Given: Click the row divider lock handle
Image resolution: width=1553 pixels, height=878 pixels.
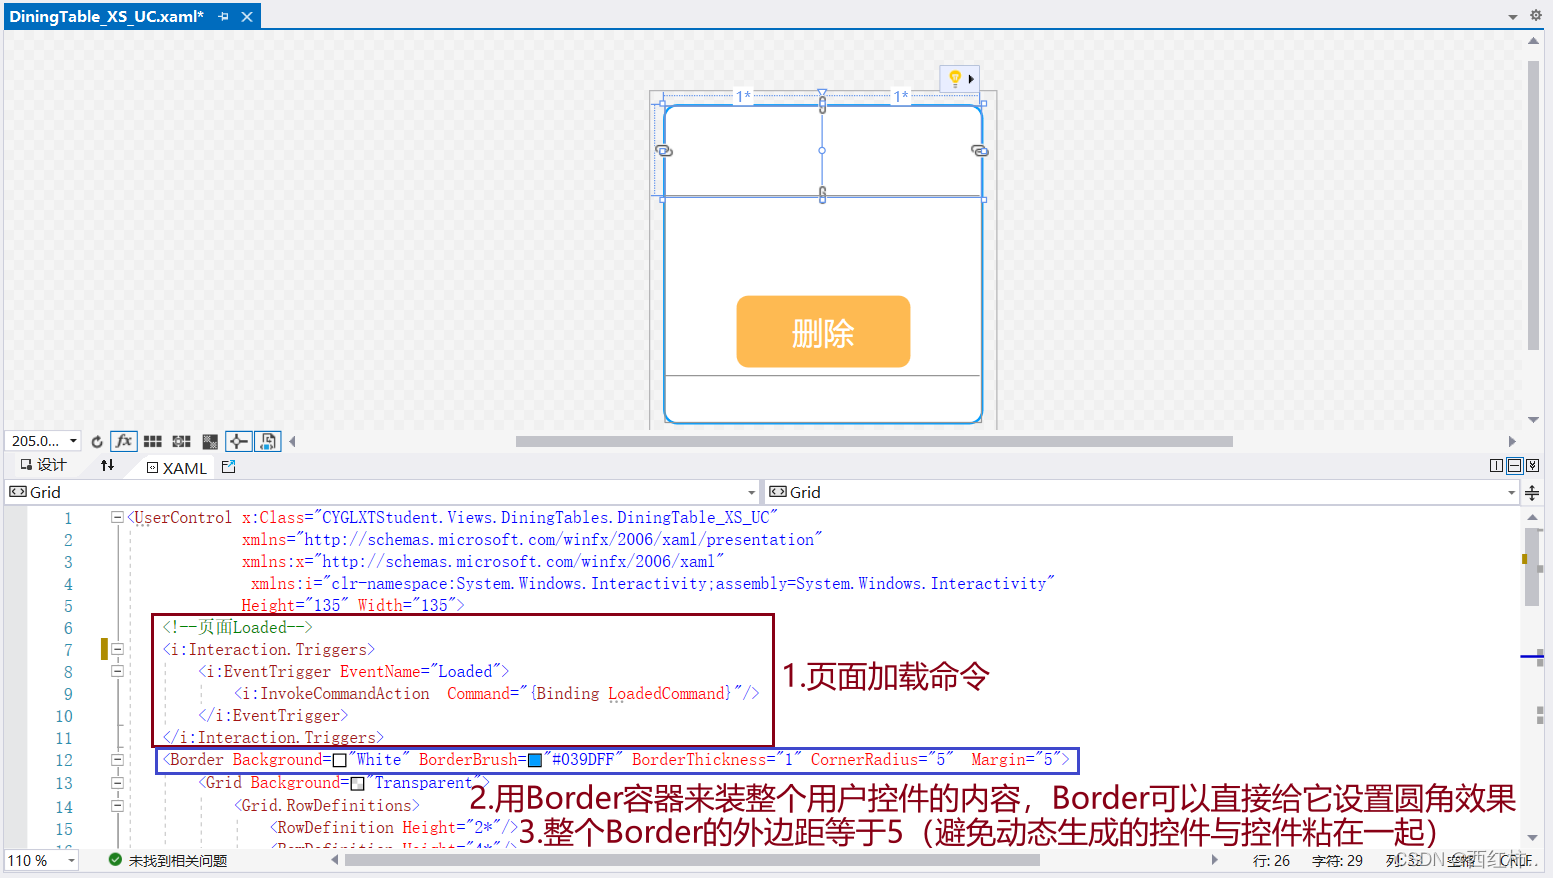Looking at the screenshot, I should [x=822, y=195].
